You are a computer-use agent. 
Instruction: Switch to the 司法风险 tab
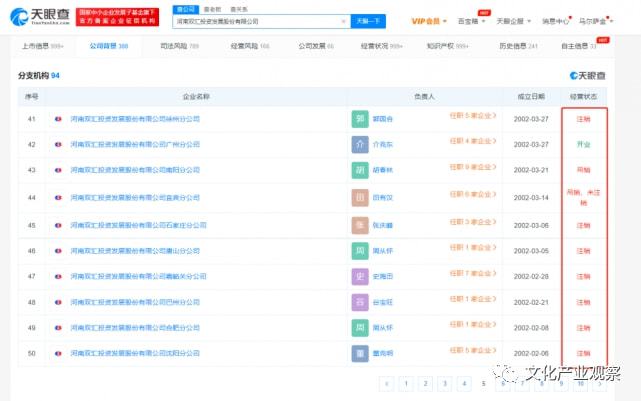click(179, 46)
